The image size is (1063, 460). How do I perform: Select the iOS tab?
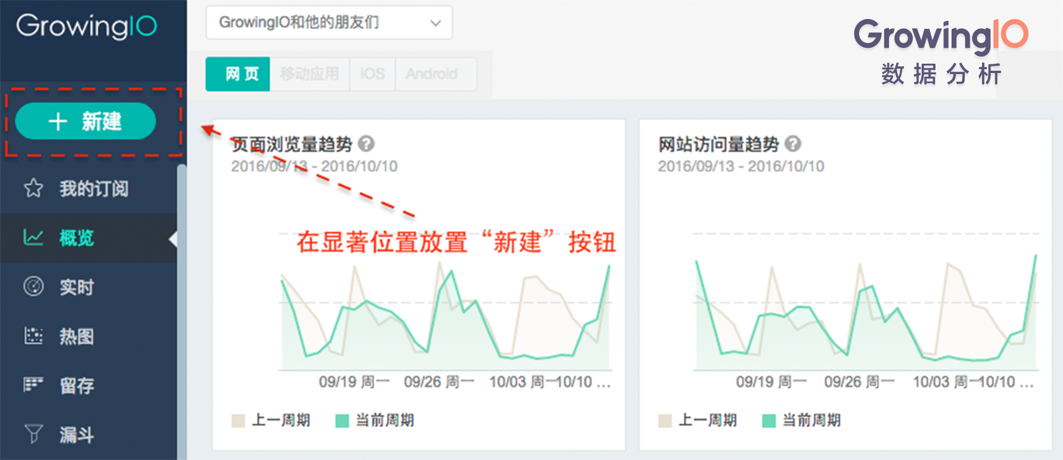(x=372, y=74)
